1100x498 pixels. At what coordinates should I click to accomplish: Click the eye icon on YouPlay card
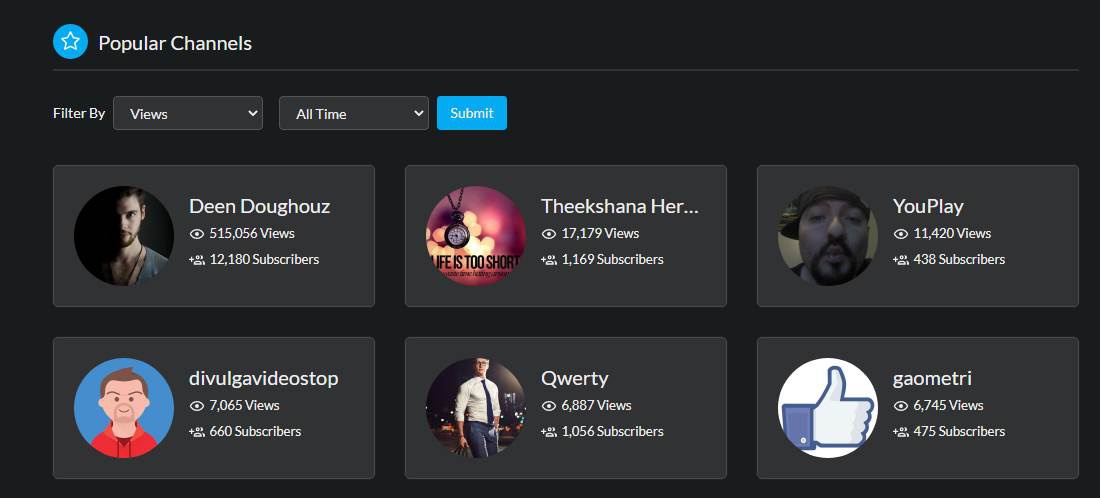(x=900, y=234)
